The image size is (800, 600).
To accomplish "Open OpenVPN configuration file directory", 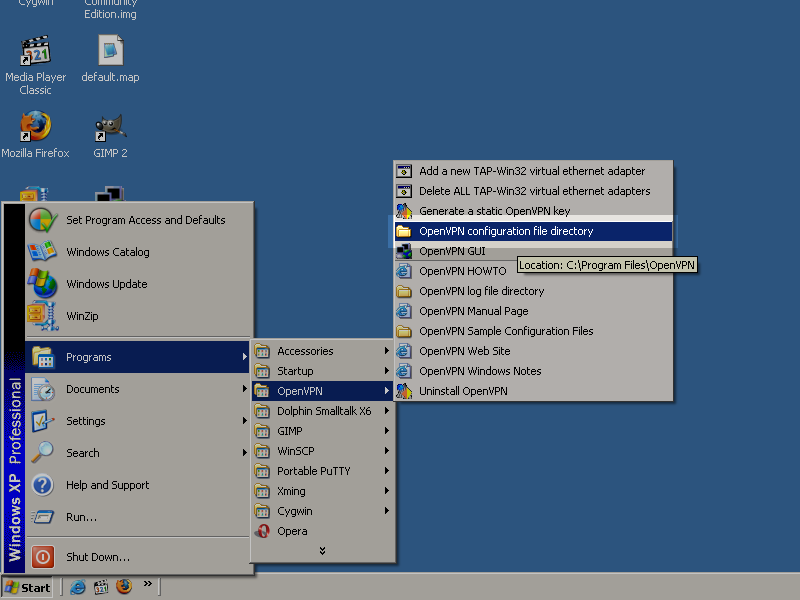I will [x=533, y=231].
